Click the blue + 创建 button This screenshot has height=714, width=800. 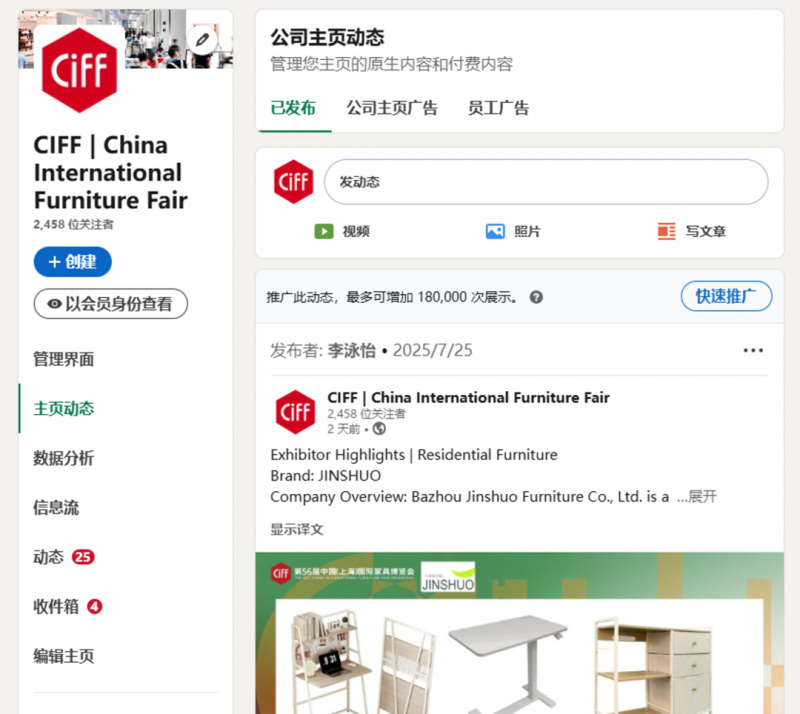(72, 262)
